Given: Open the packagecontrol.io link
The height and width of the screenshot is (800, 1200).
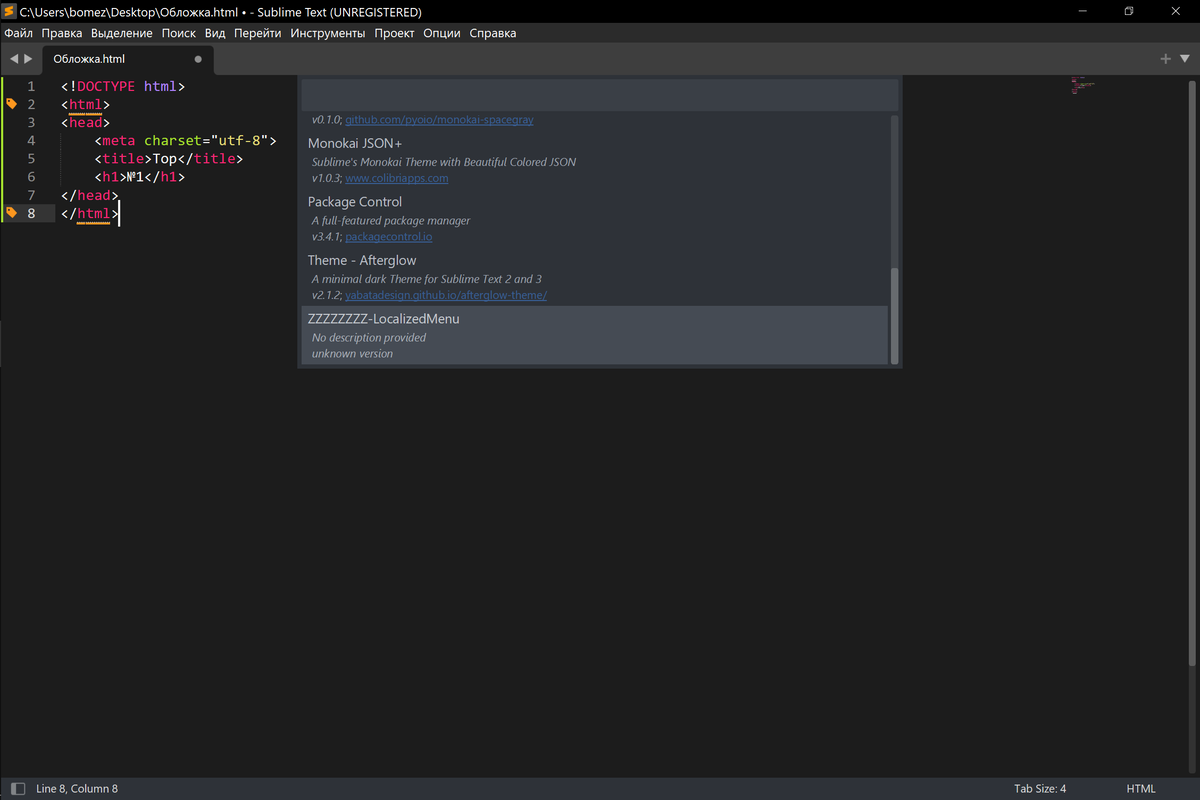Looking at the screenshot, I should 389,237.
